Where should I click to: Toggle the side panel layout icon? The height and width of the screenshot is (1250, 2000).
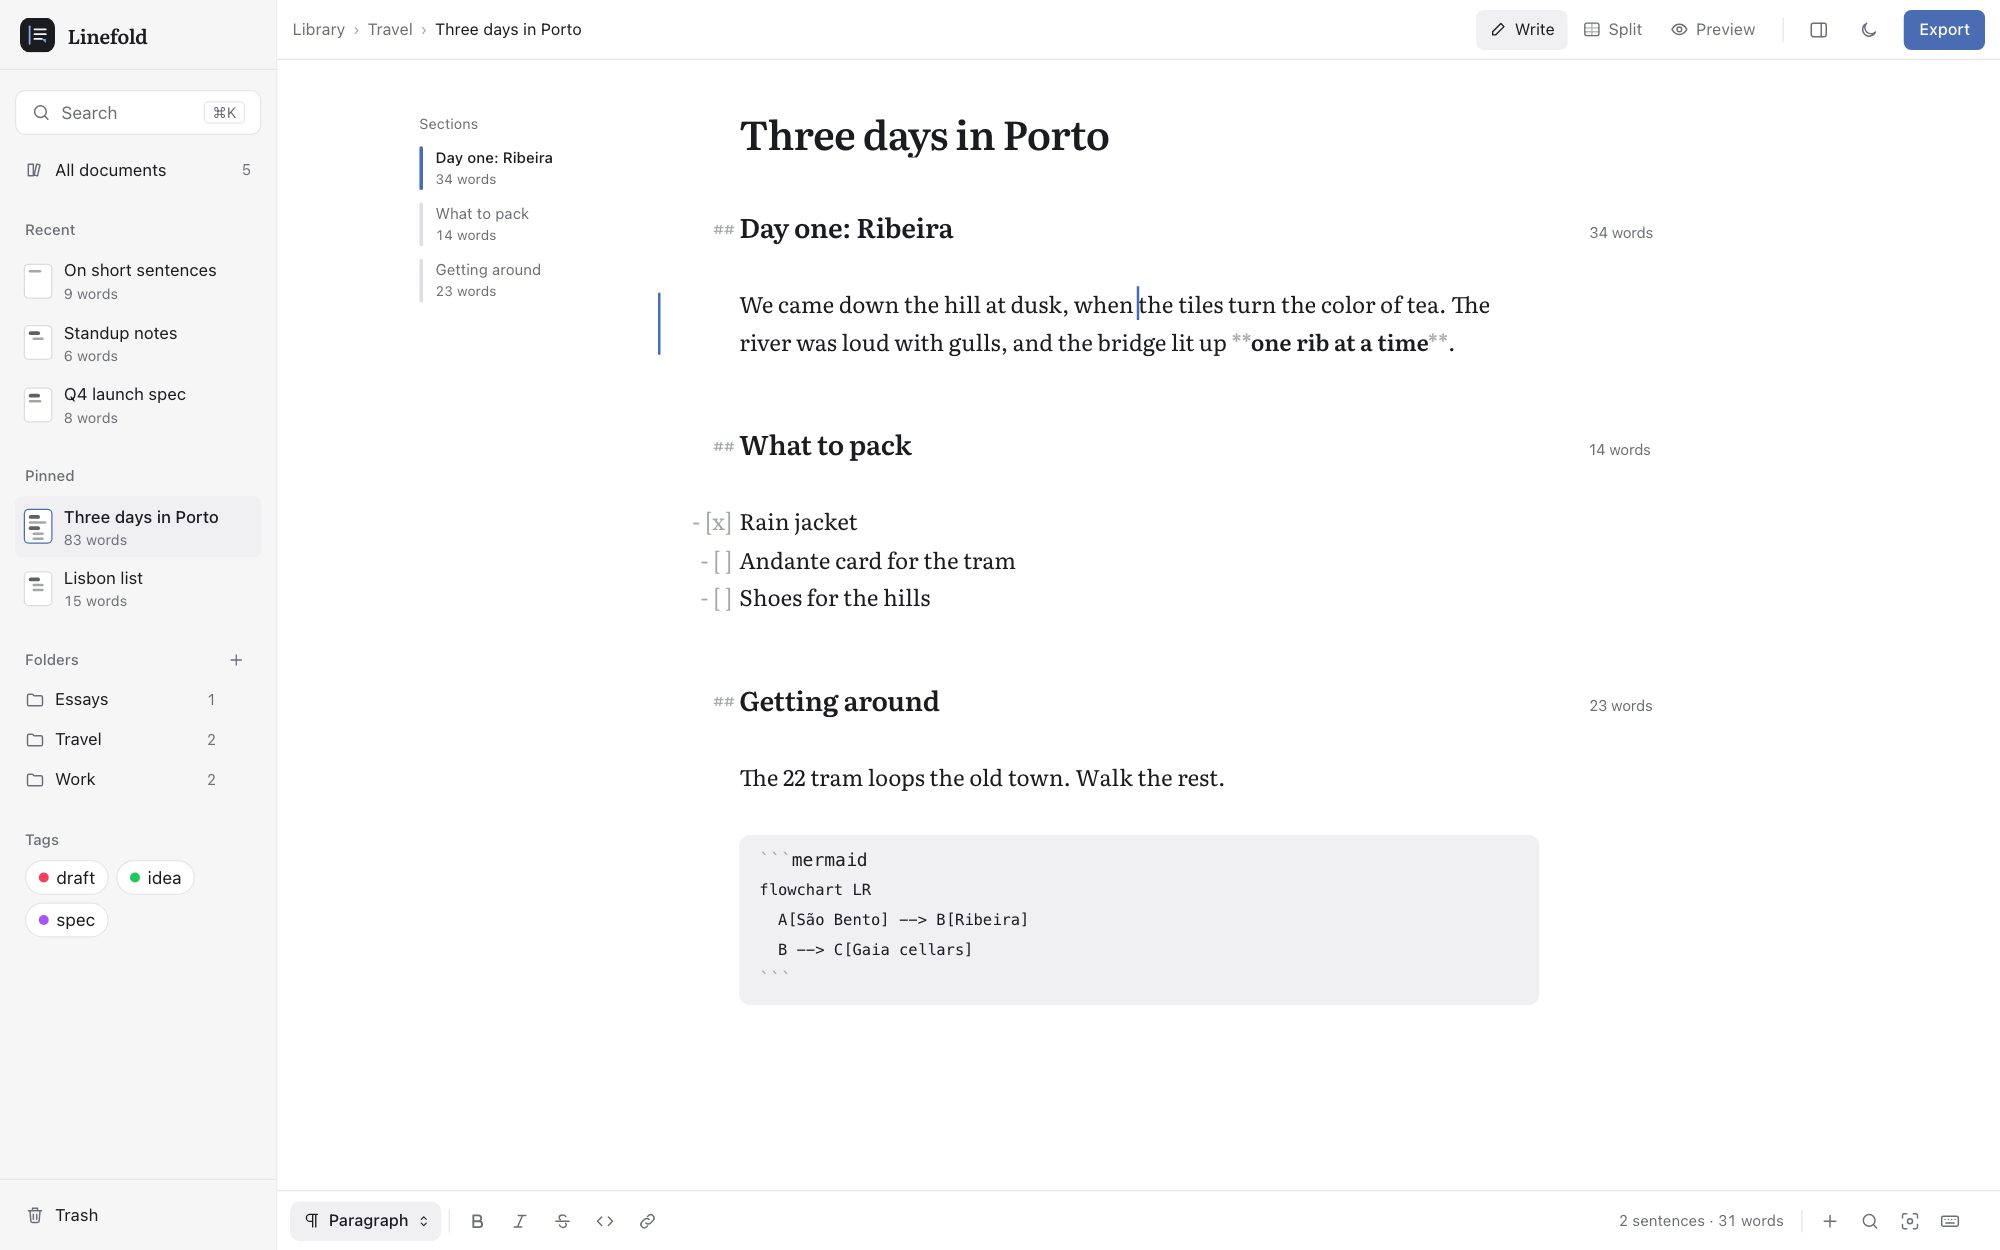tap(1819, 30)
